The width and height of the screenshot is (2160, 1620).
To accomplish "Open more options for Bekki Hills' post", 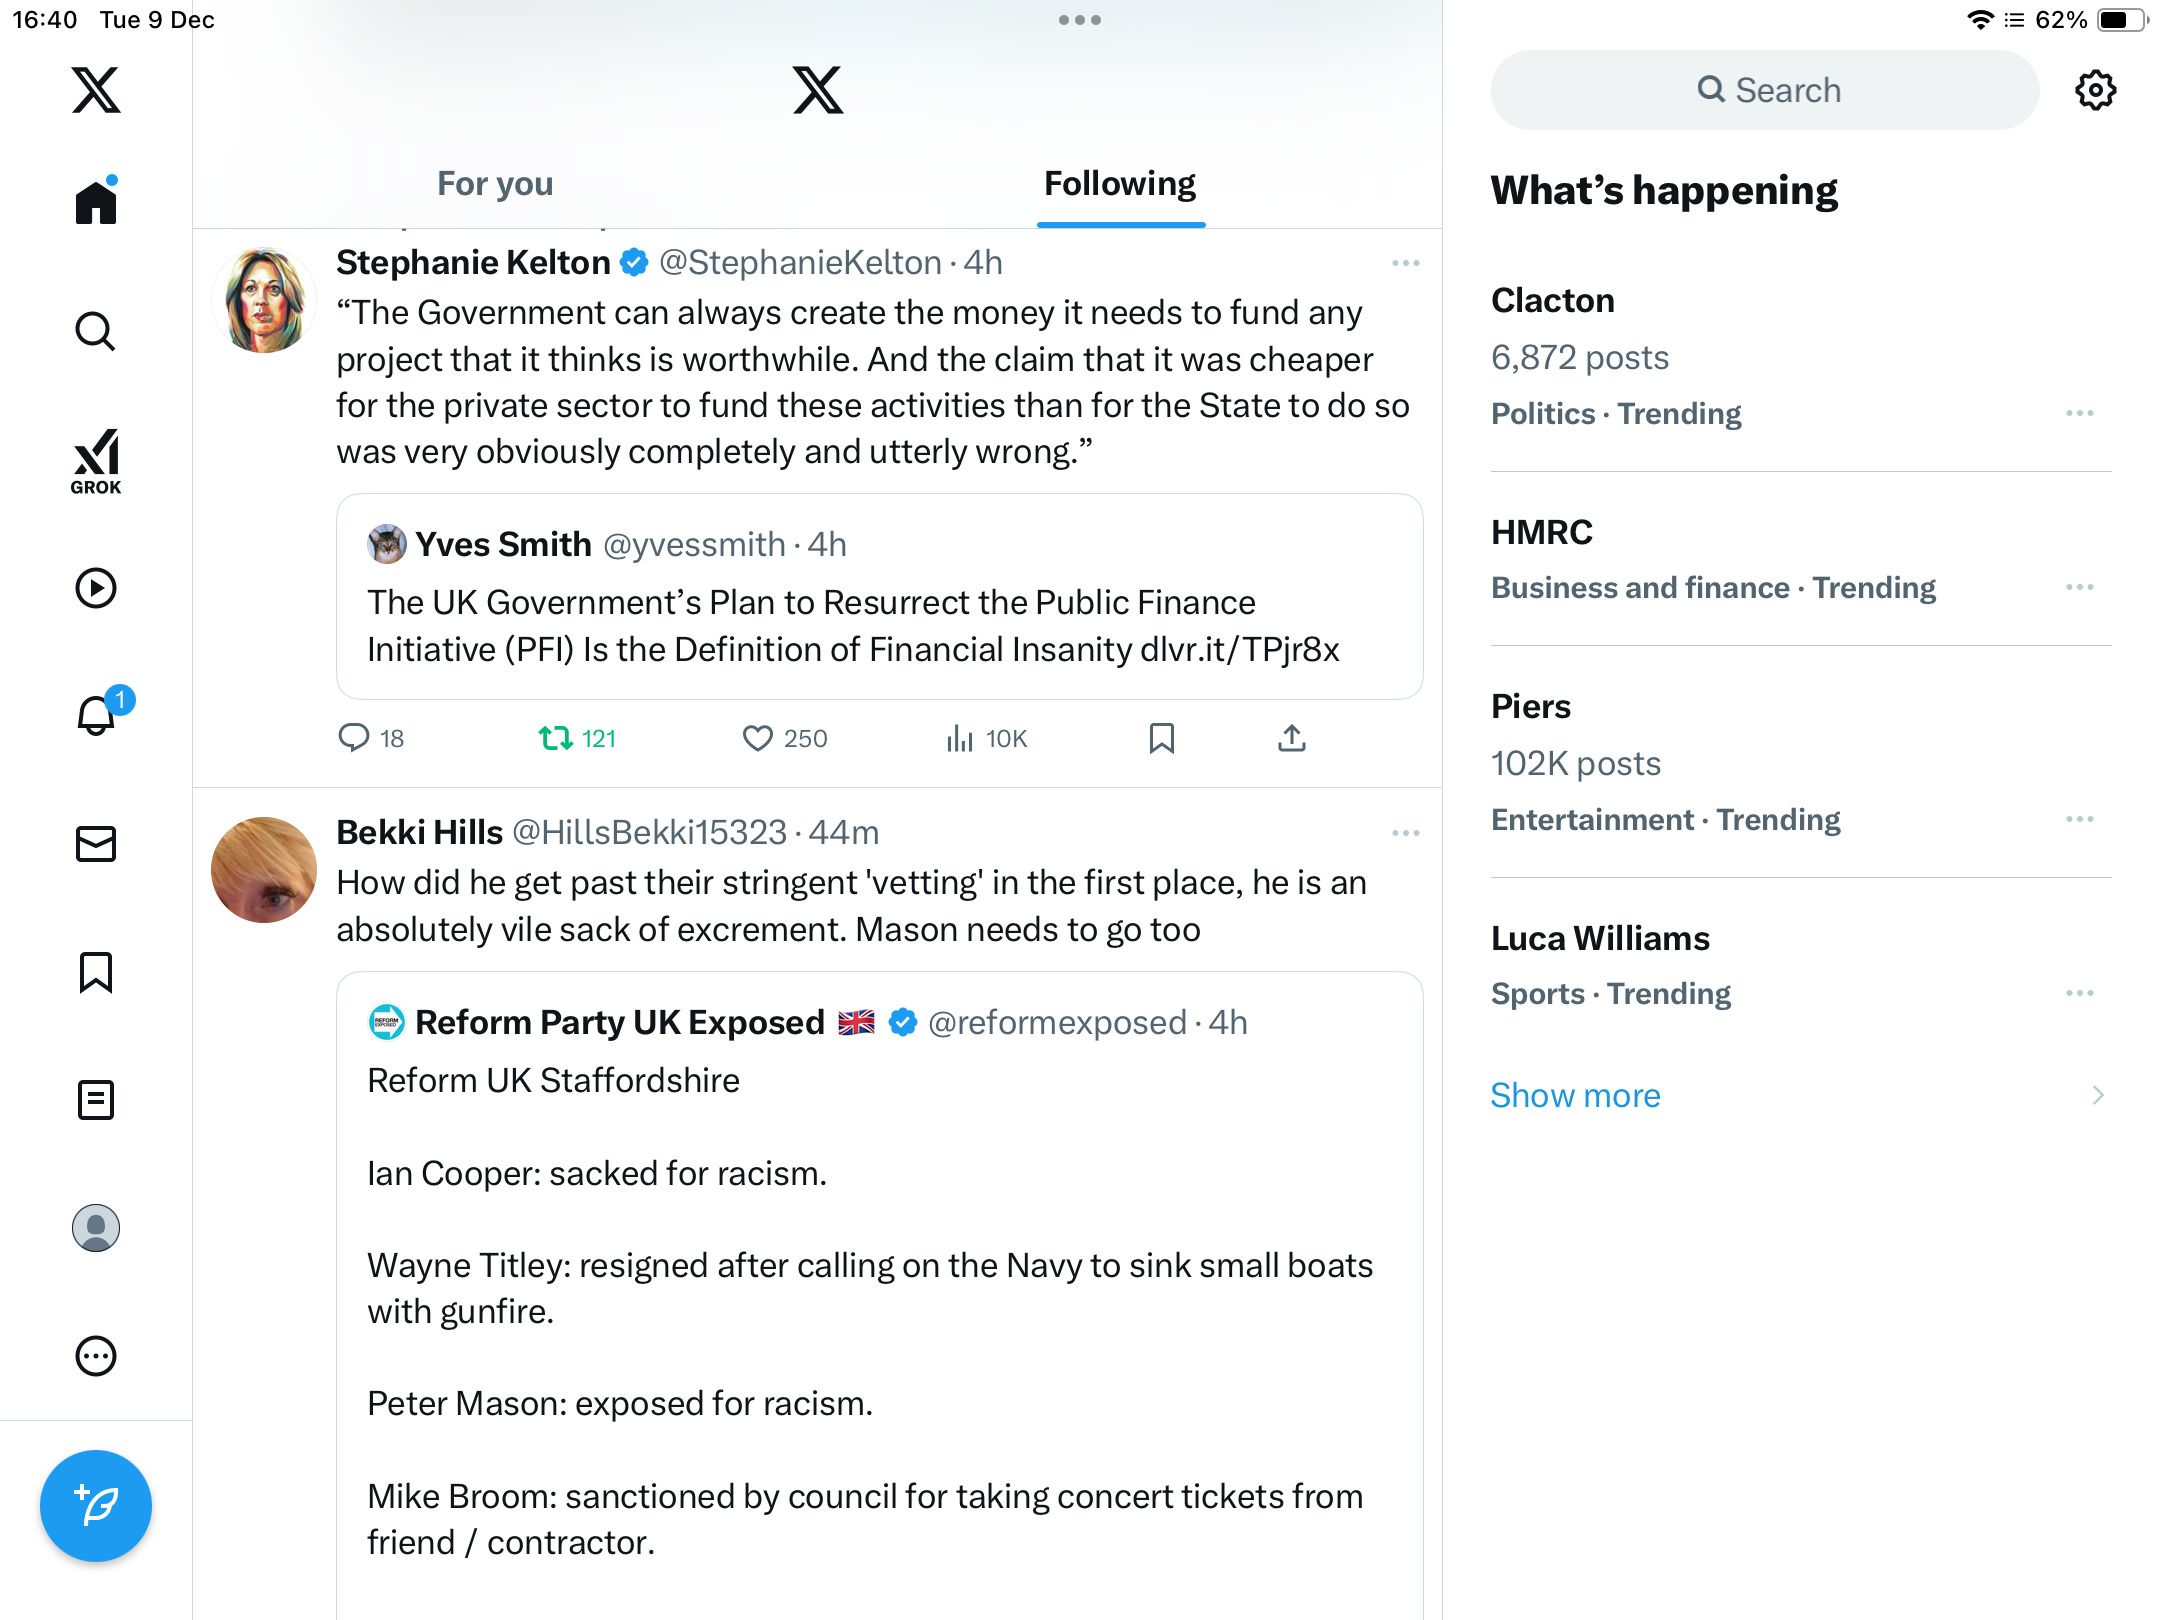I will point(1405,833).
